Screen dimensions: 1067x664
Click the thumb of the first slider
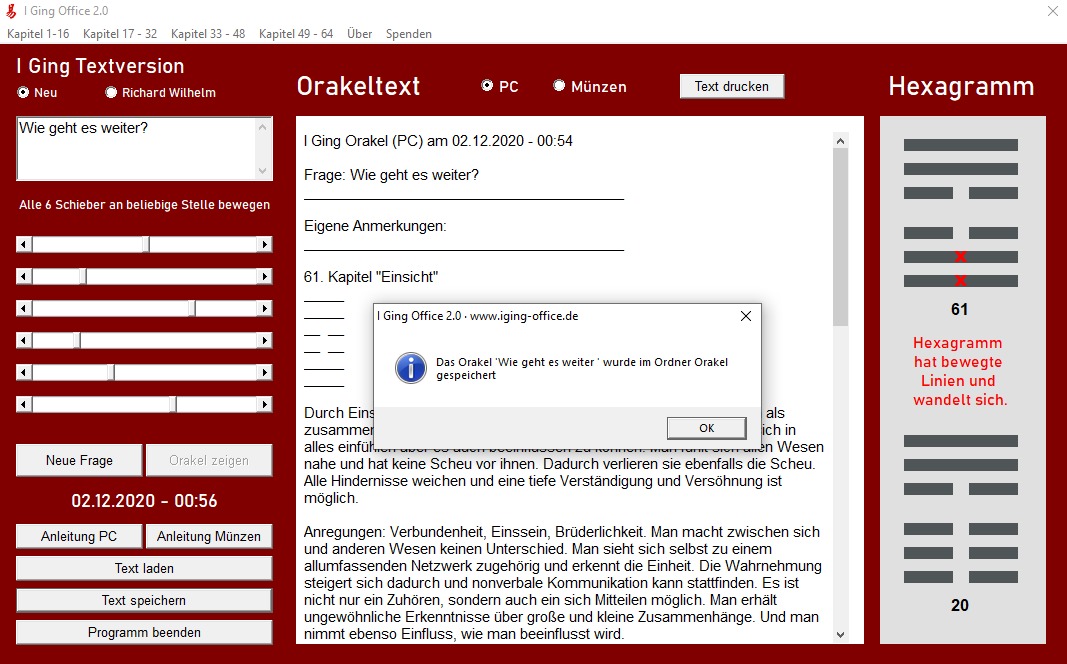click(146, 244)
